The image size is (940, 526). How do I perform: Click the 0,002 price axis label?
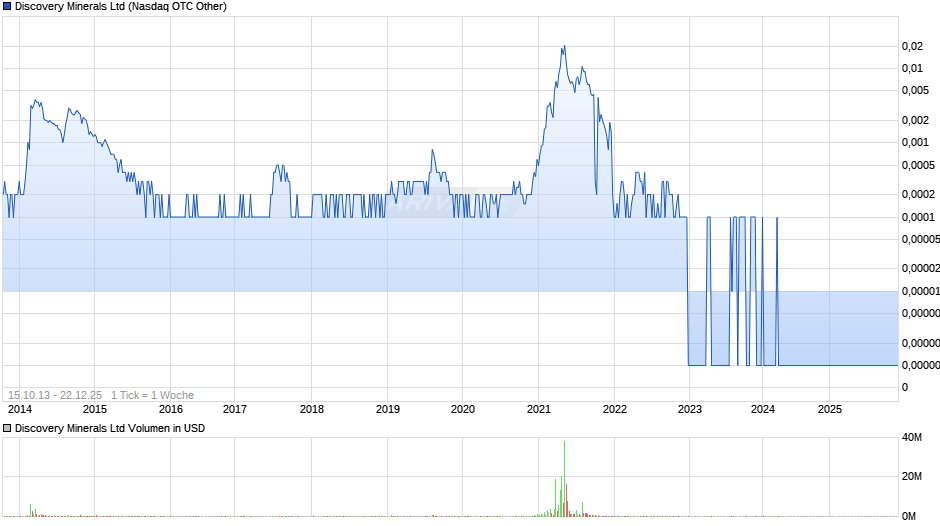pos(915,120)
